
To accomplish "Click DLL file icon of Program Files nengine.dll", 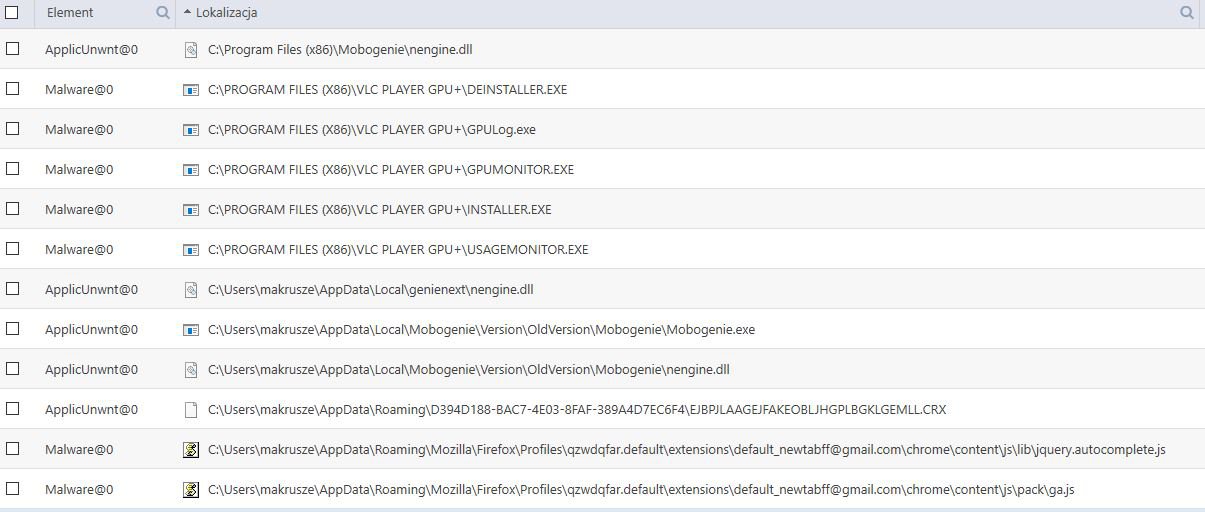I will click(x=191, y=49).
